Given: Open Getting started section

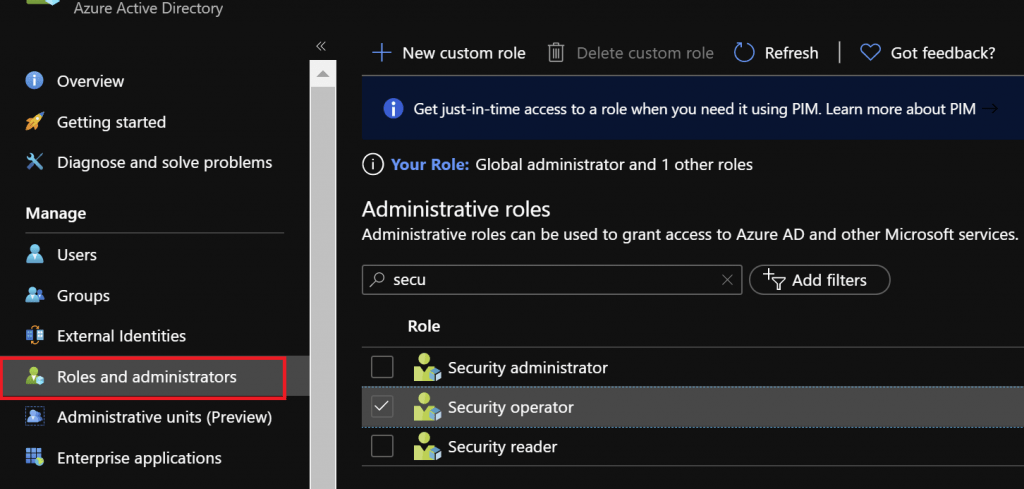Looking at the screenshot, I should coord(111,122).
